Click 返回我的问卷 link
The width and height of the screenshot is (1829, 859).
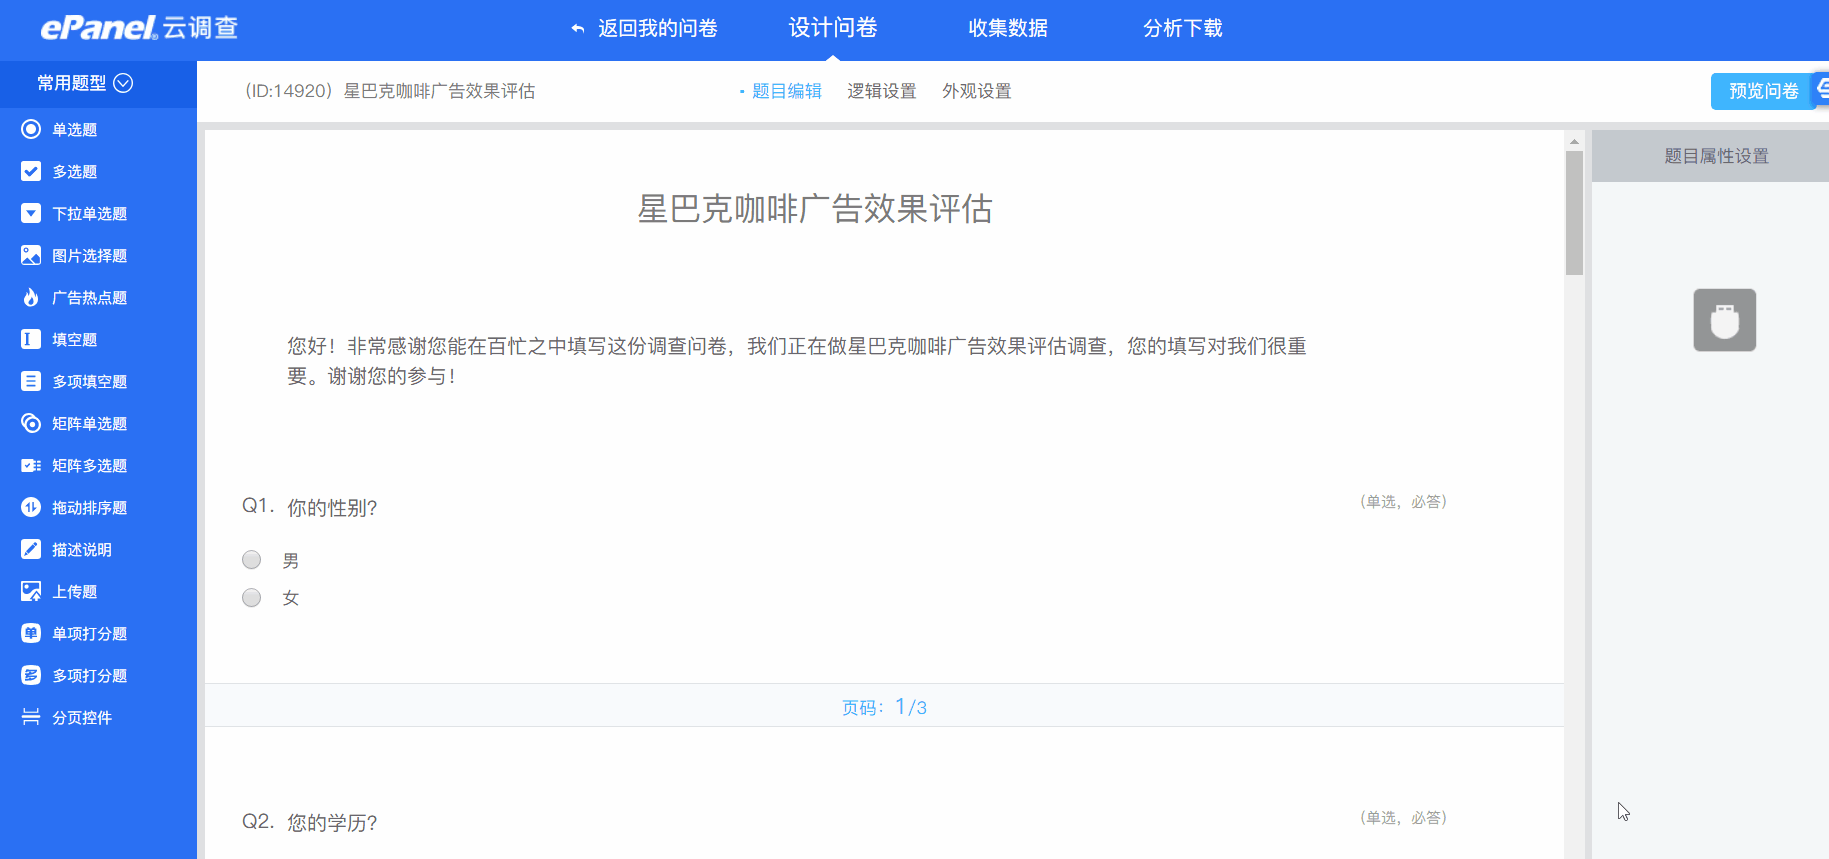pyautogui.click(x=658, y=28)
